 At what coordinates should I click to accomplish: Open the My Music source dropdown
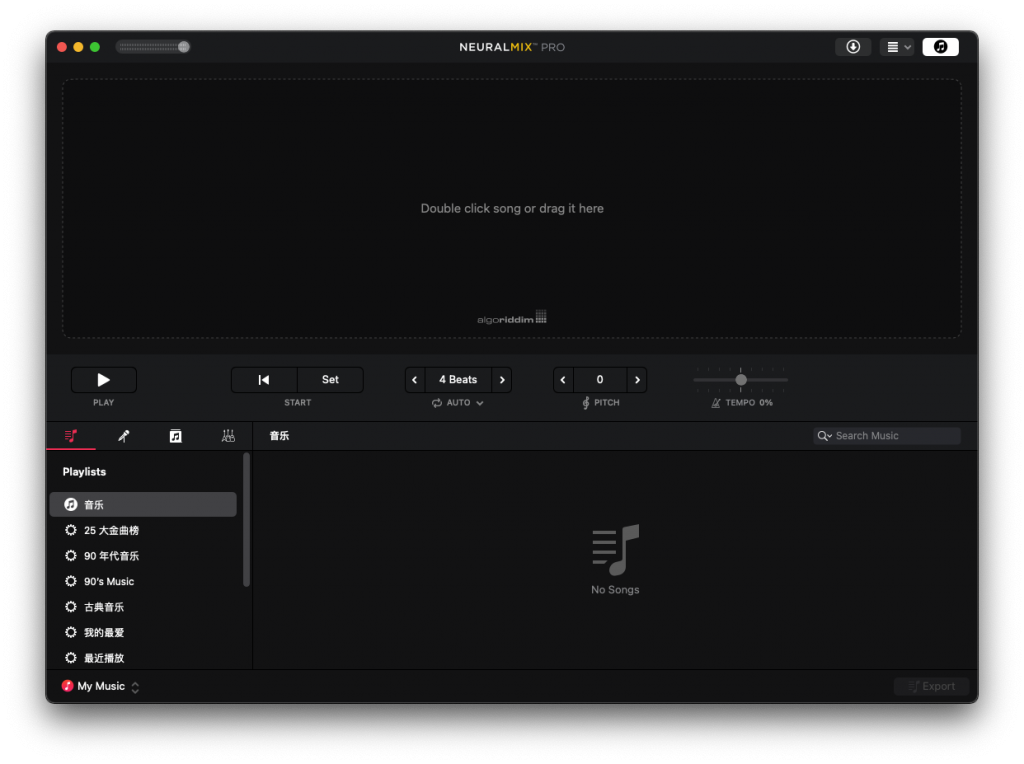click(x=101, y=686)
